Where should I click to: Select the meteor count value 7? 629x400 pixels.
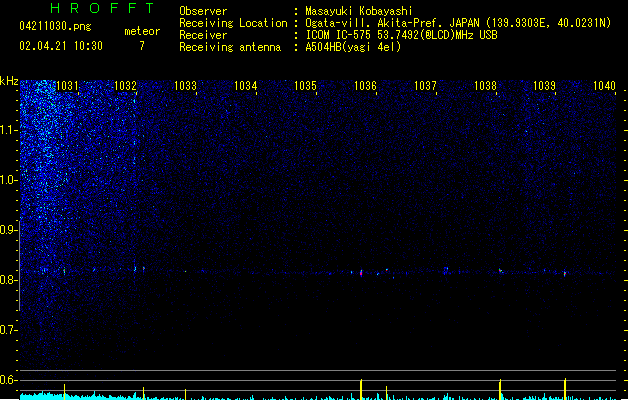[x=142, y=46]
